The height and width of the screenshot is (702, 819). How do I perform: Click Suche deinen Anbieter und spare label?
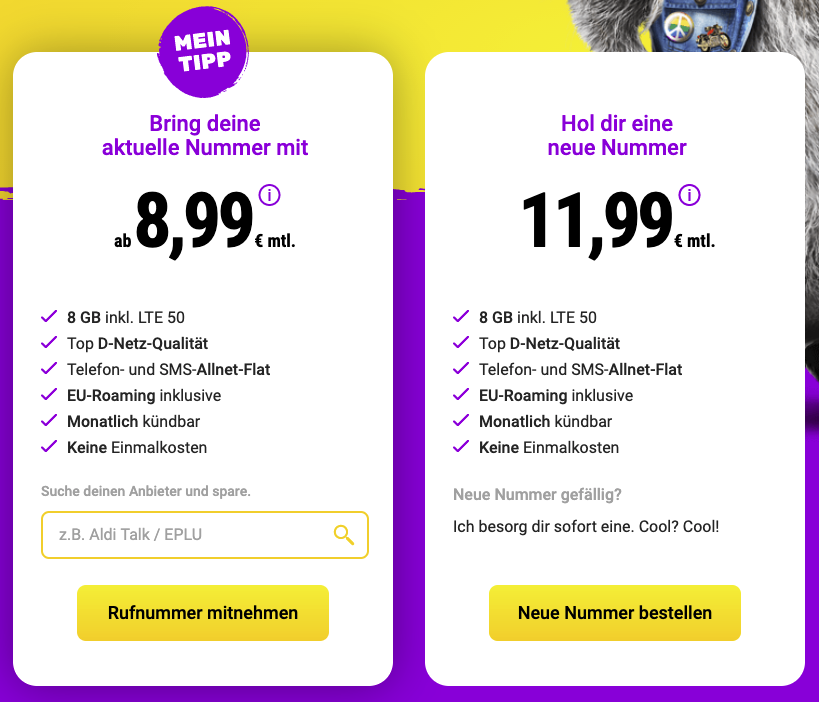coord(146,491)
